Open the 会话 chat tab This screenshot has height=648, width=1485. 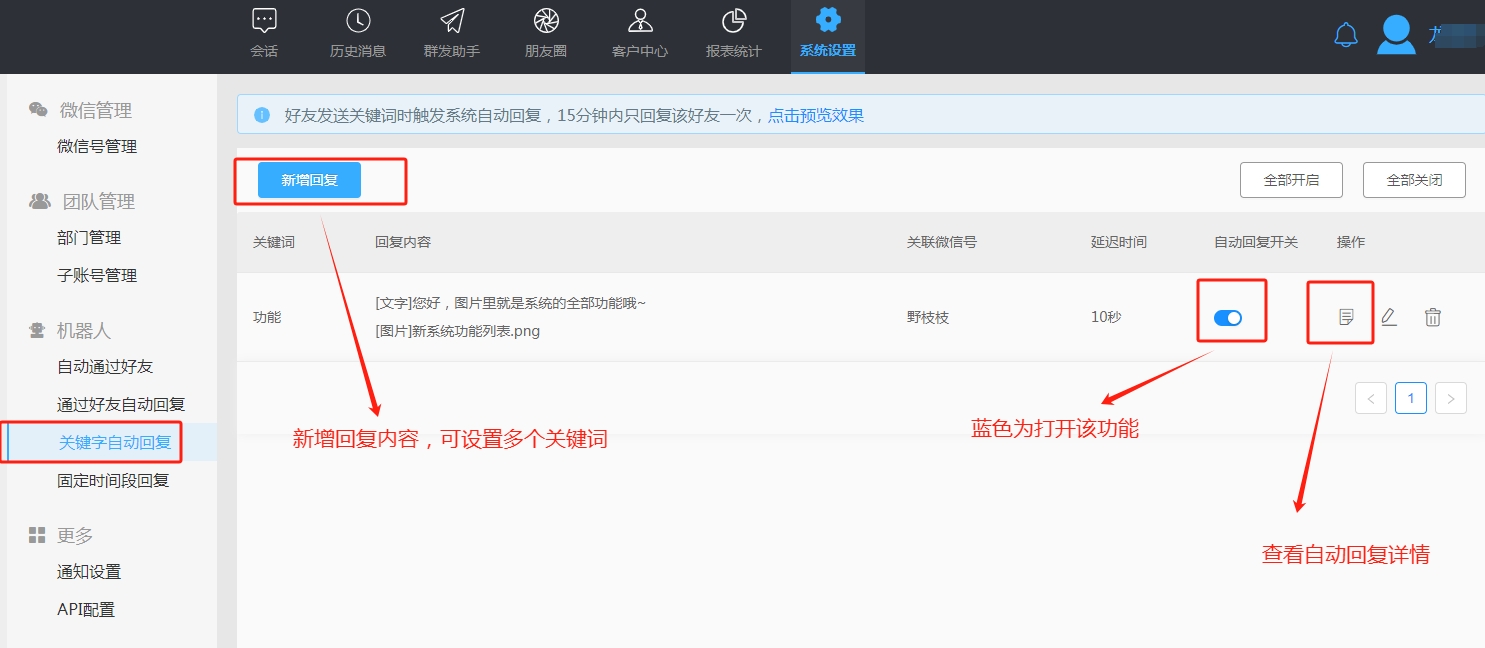264,34
